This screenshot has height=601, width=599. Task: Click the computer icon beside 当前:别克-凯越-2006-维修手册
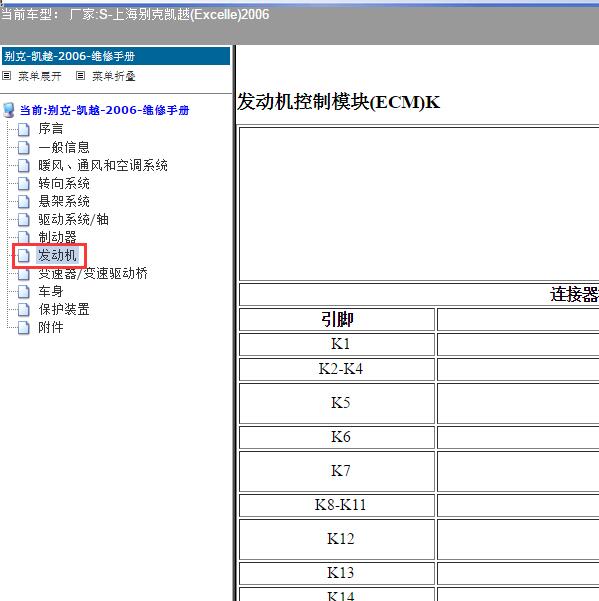[x=9, y=110]
